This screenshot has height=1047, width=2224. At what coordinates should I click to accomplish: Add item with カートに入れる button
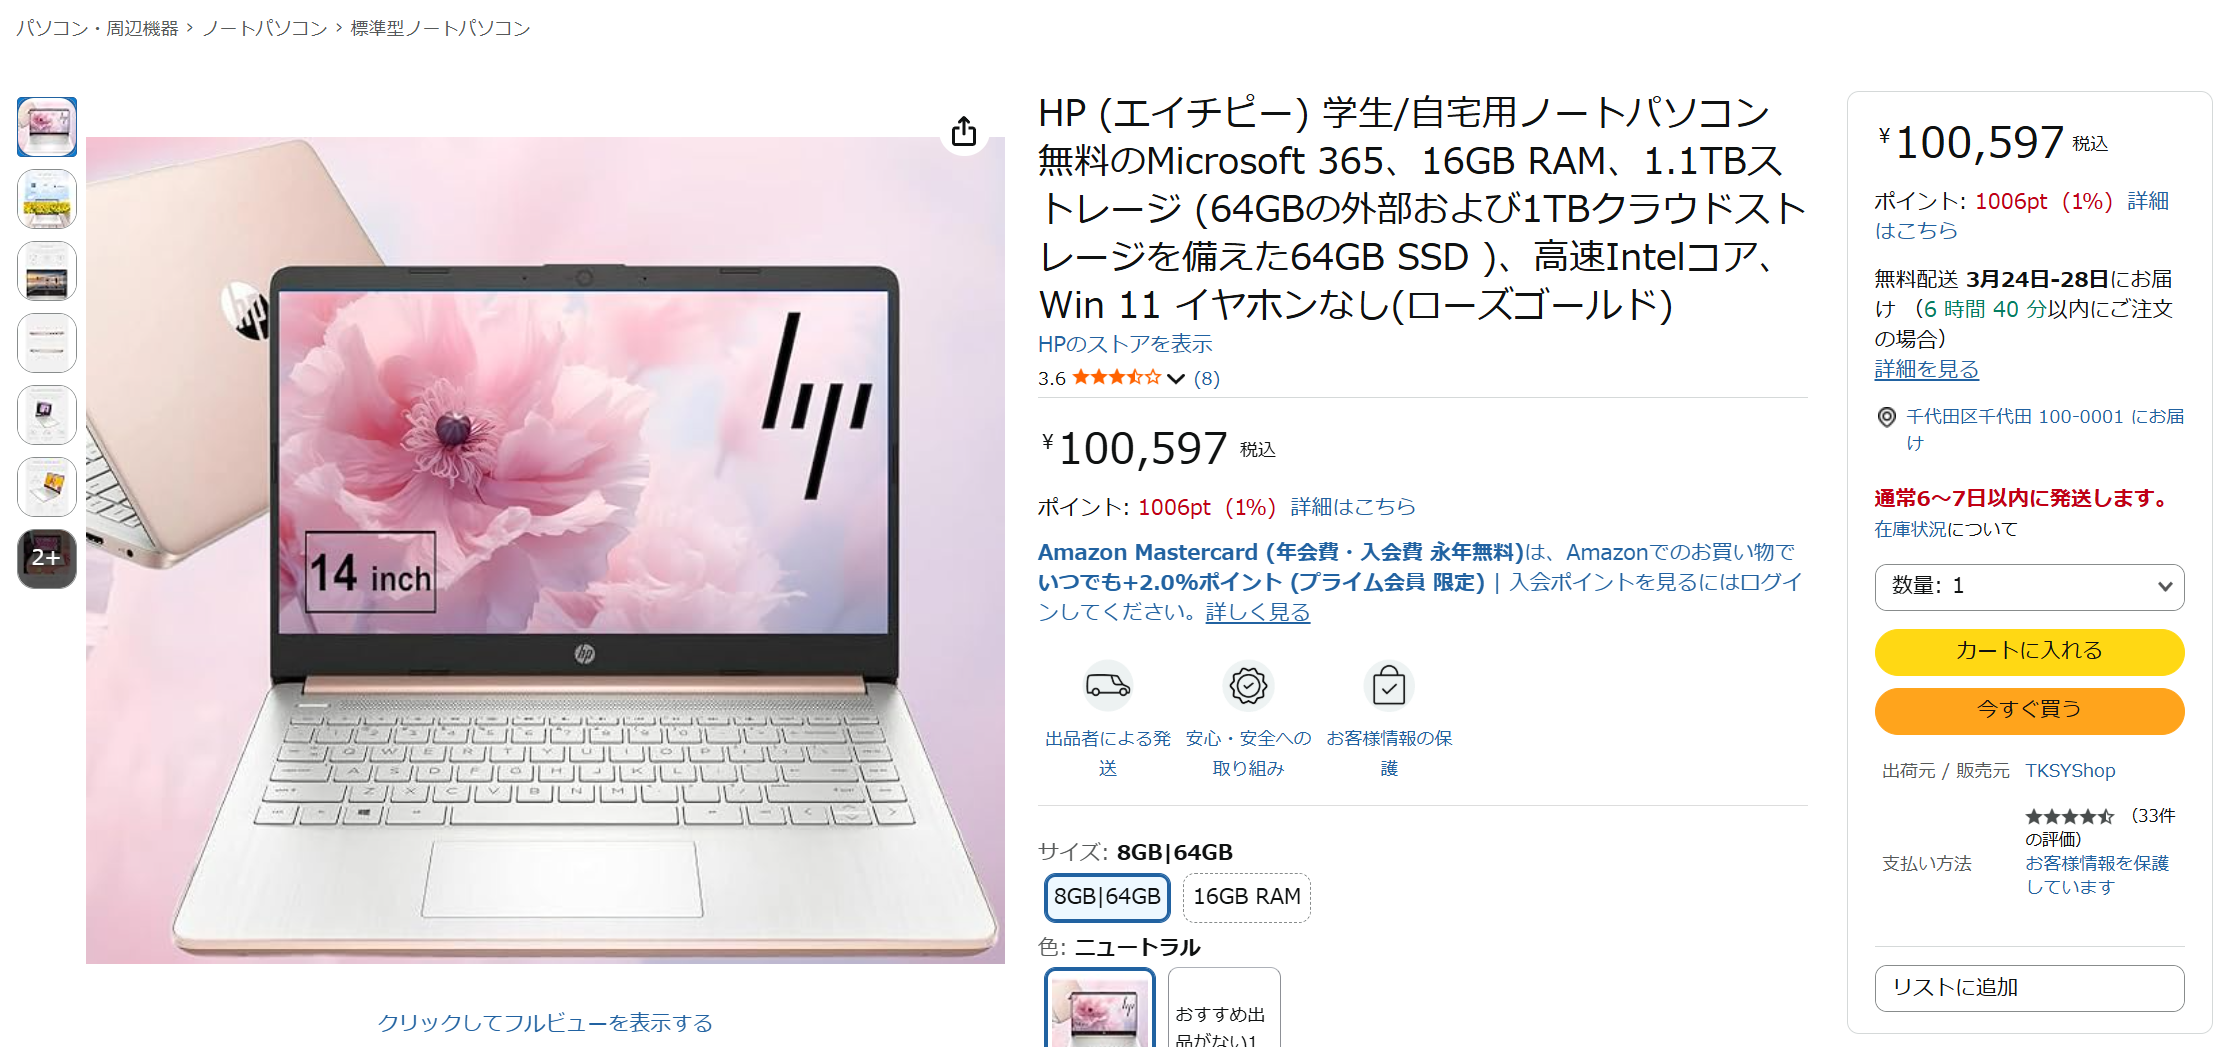[x=2029, y=652]
